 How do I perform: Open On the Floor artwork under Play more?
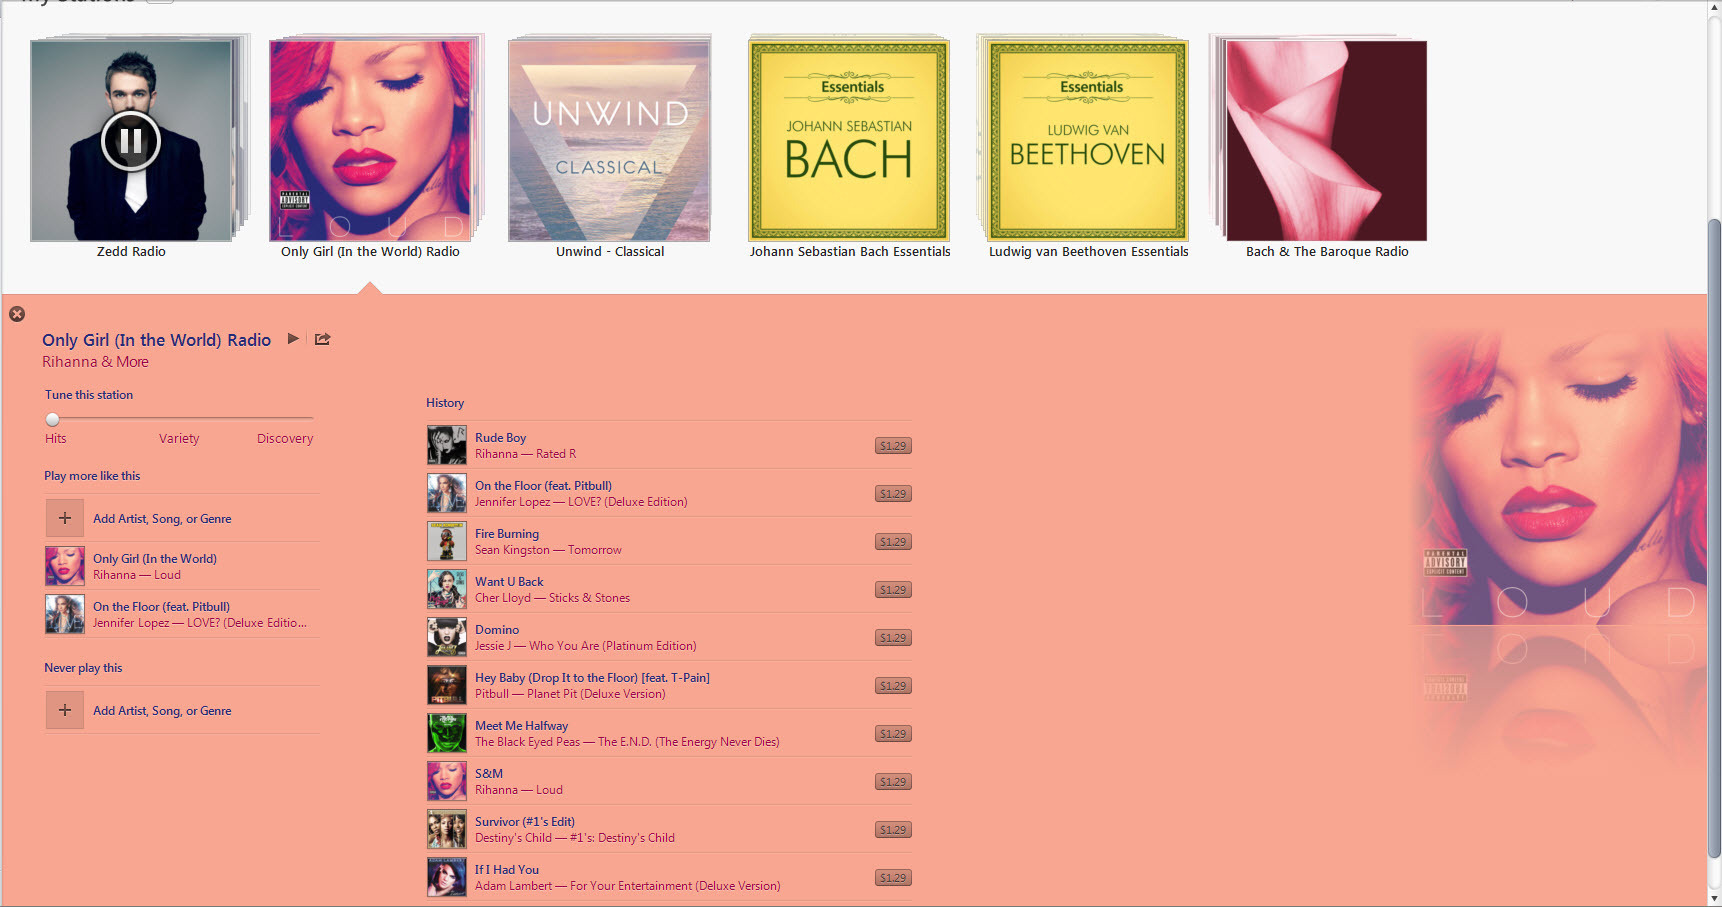pos(65,614)
